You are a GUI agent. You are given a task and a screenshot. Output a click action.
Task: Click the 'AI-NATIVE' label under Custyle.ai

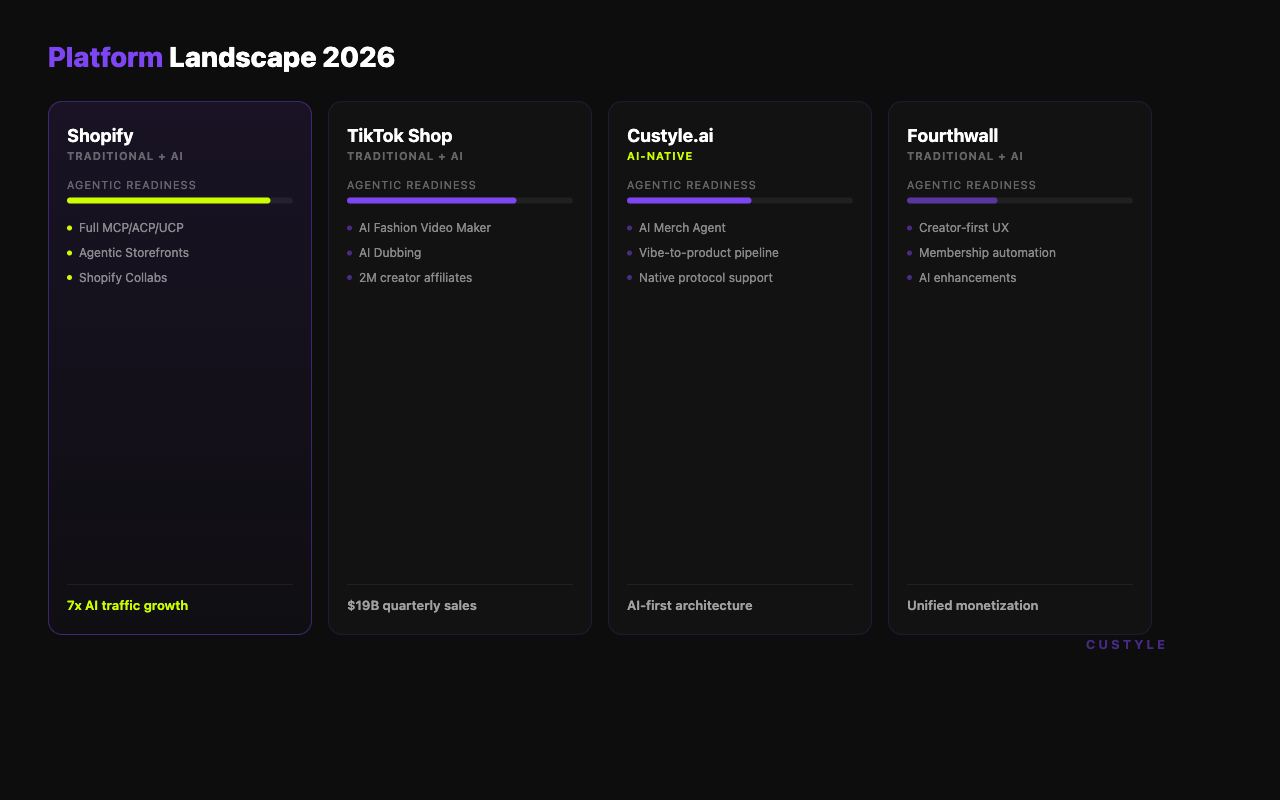tap(660, 157)
